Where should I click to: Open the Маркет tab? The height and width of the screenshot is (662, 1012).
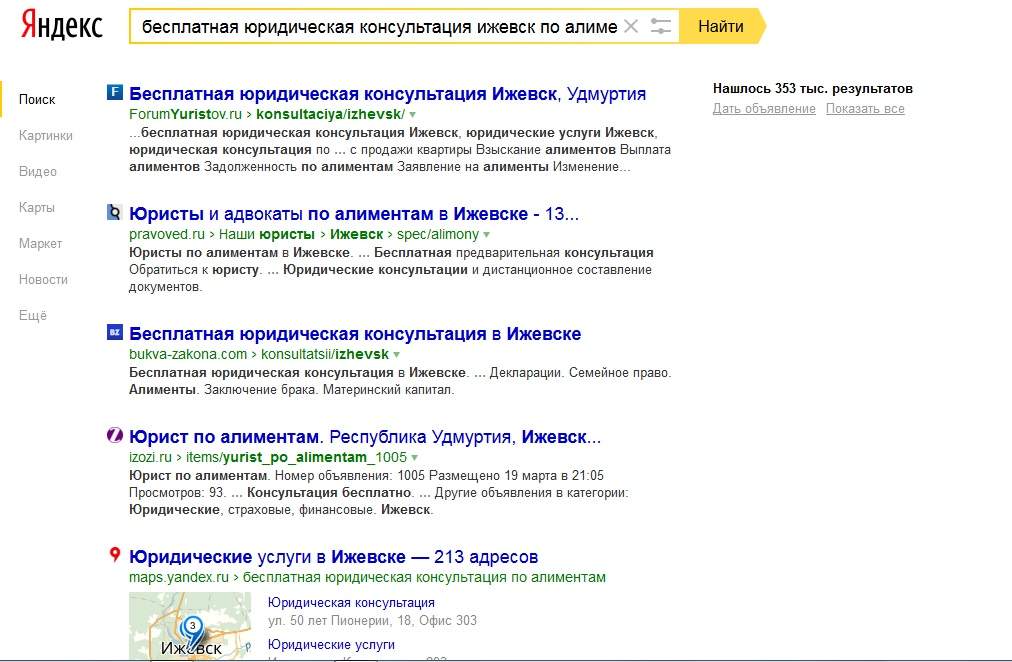tap(41, 244)
